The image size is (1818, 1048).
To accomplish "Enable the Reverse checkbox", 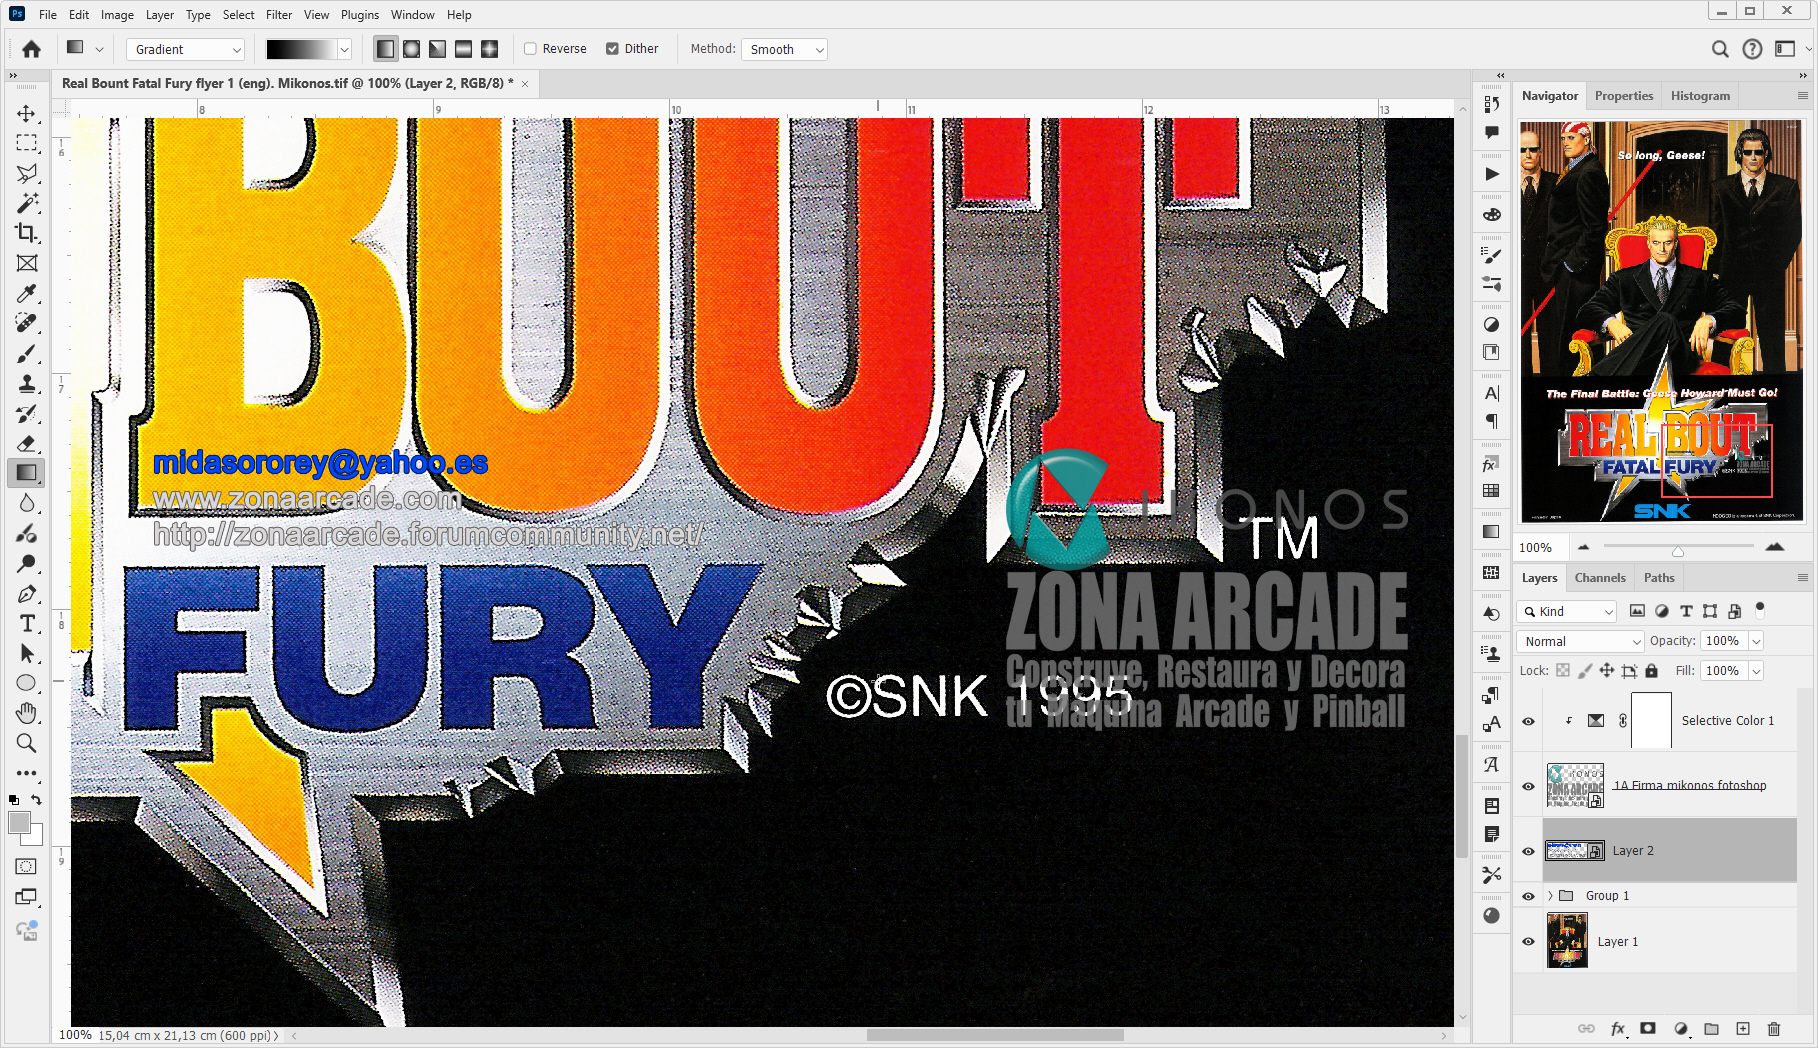I will tap(531, 49).
